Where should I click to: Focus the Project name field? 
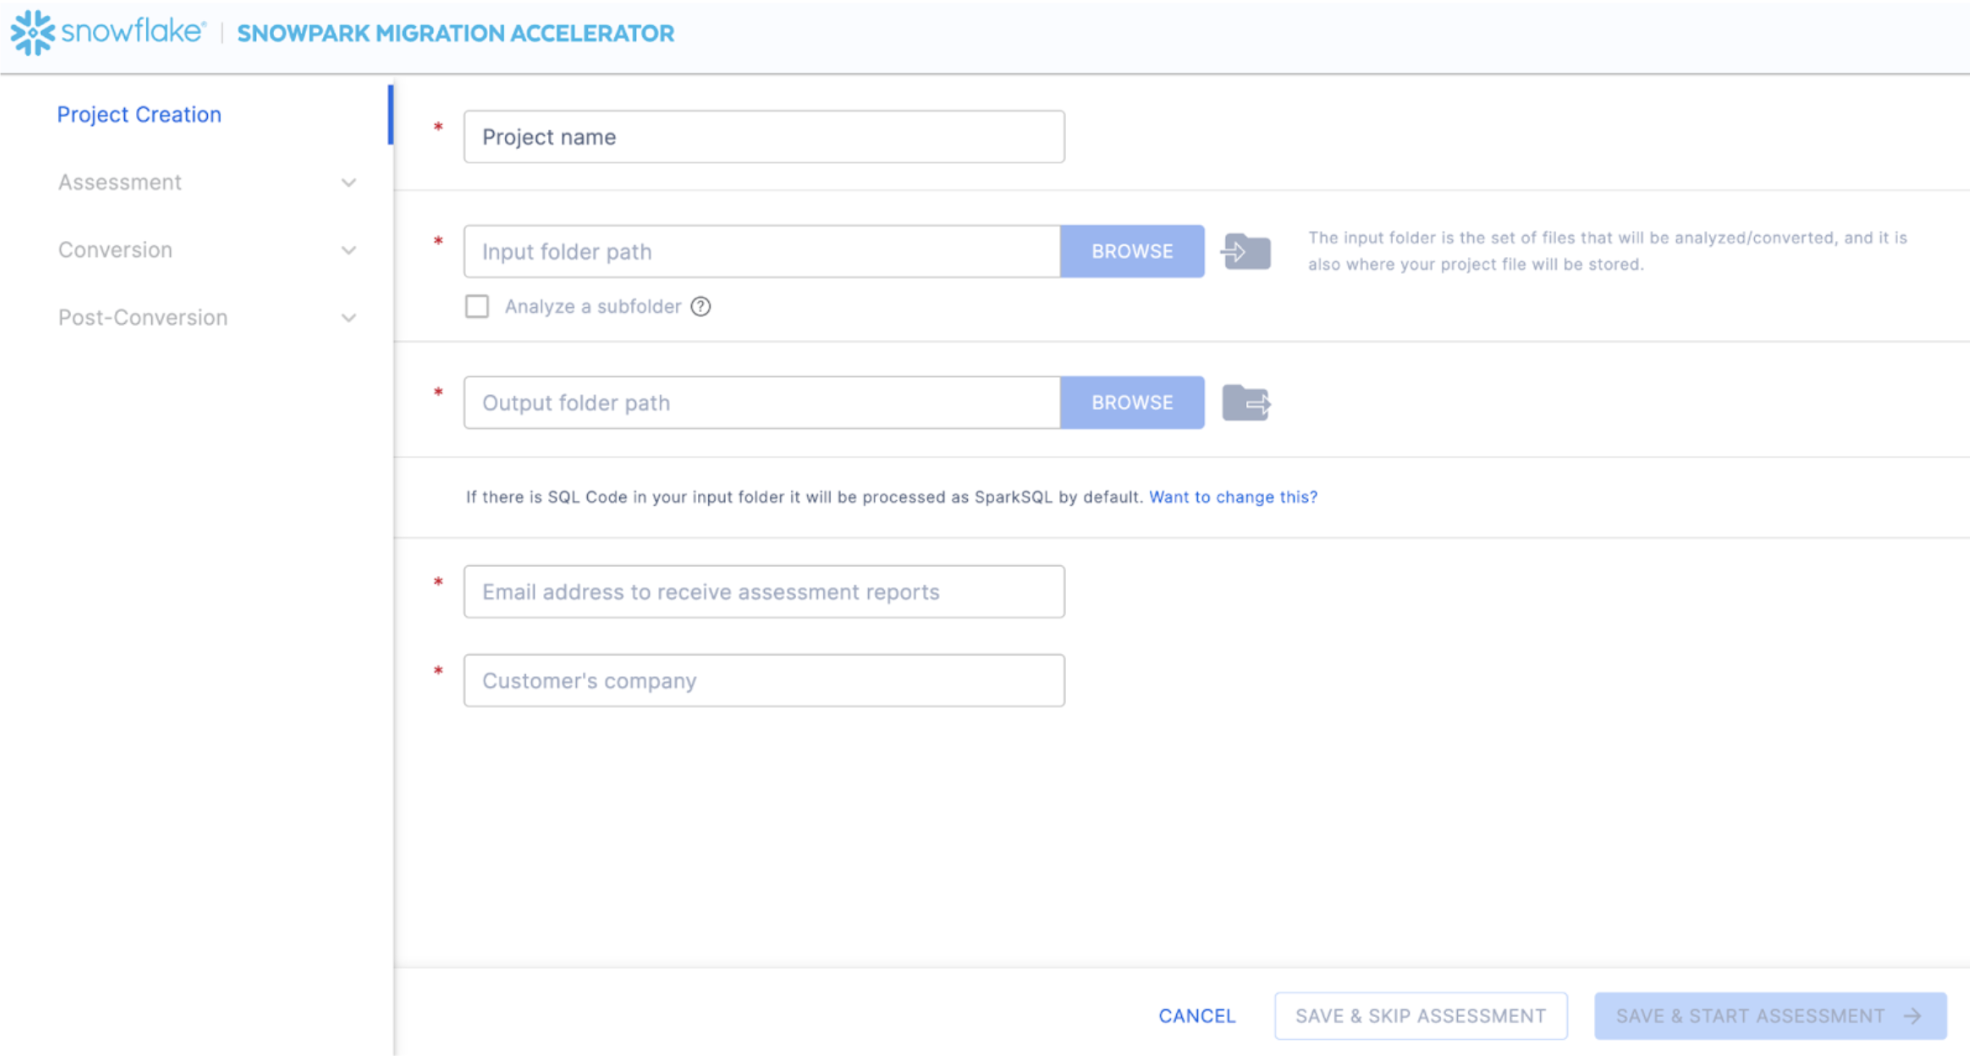pyautogui.click(x=764, y=137)
